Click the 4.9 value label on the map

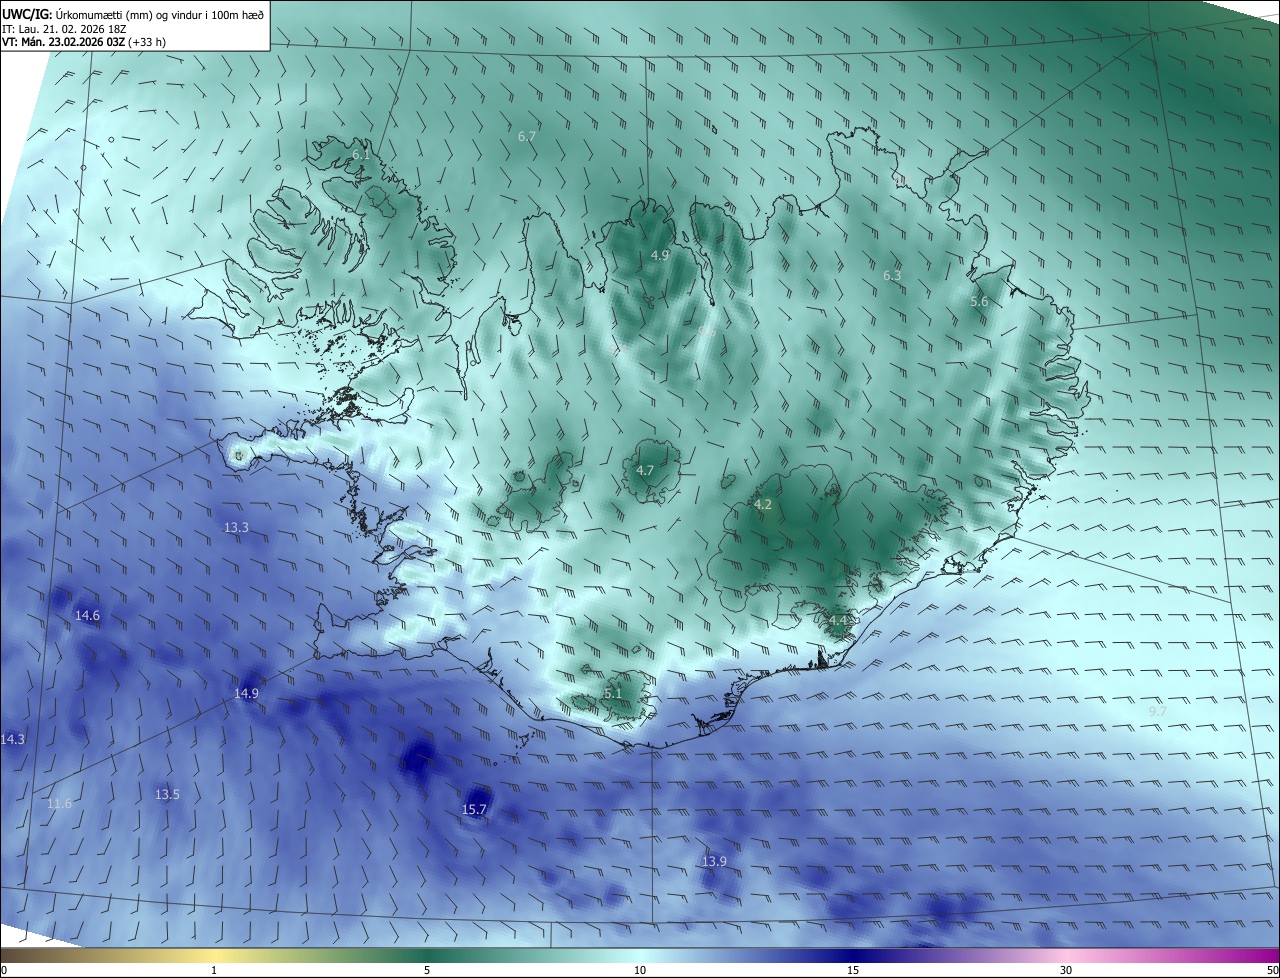(x=660, y=256)
